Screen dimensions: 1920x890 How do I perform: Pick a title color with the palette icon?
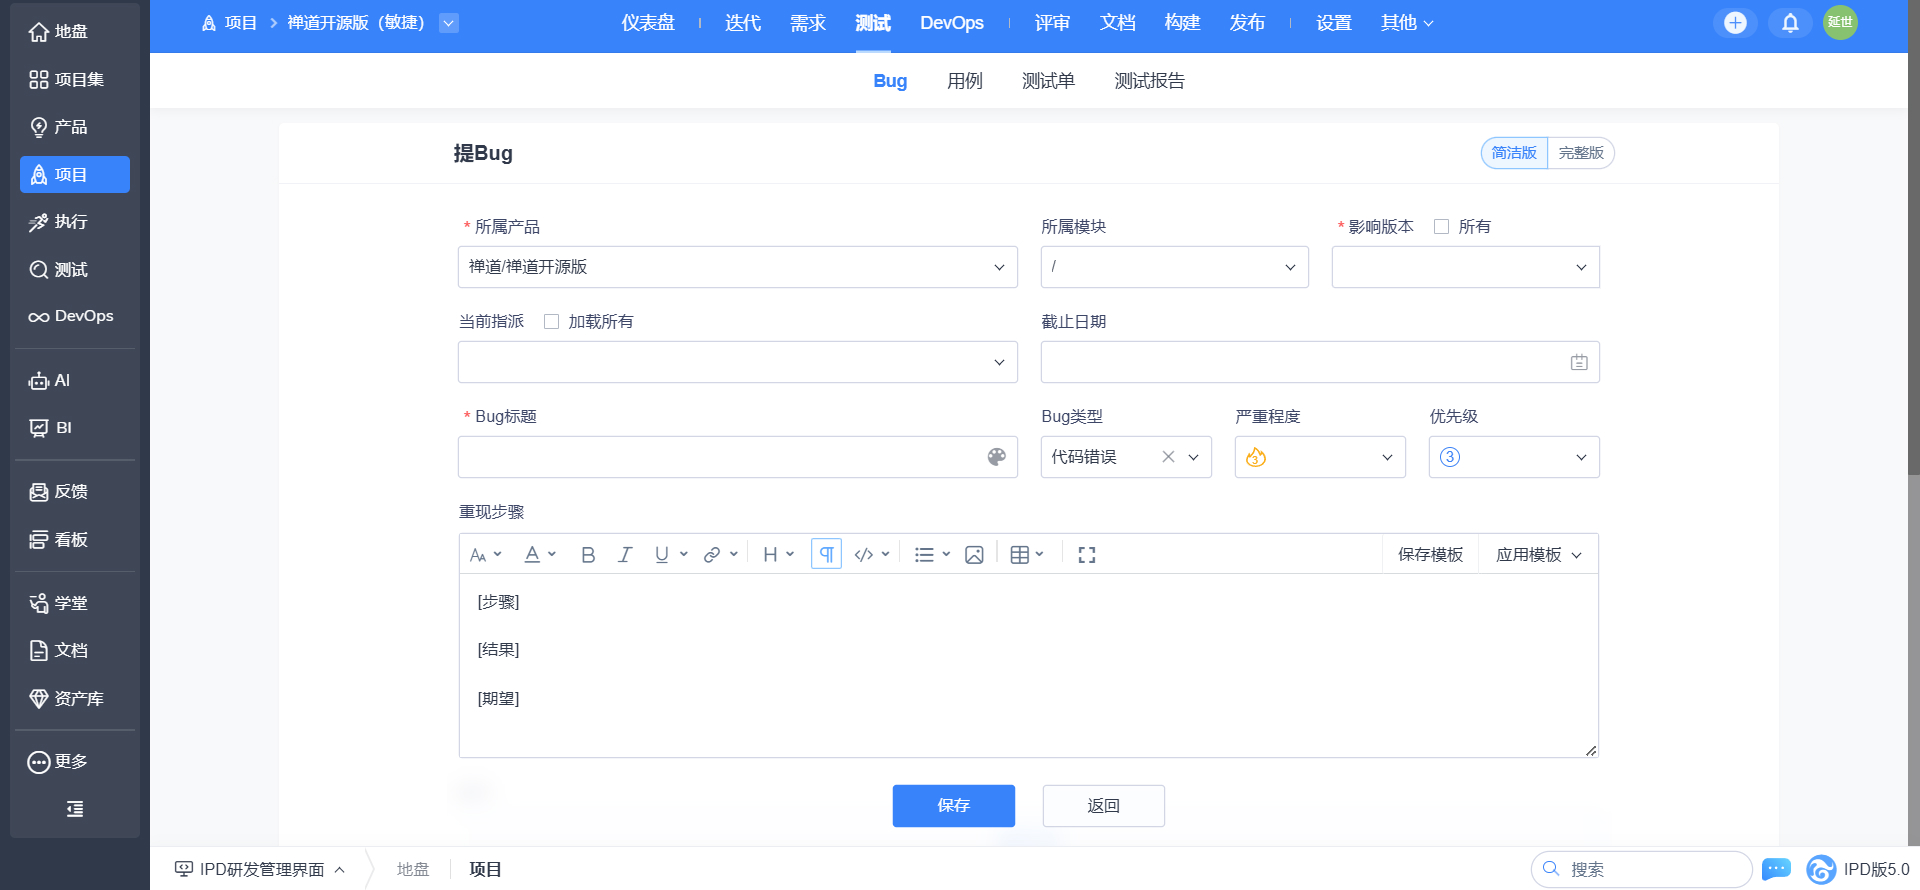997,457
